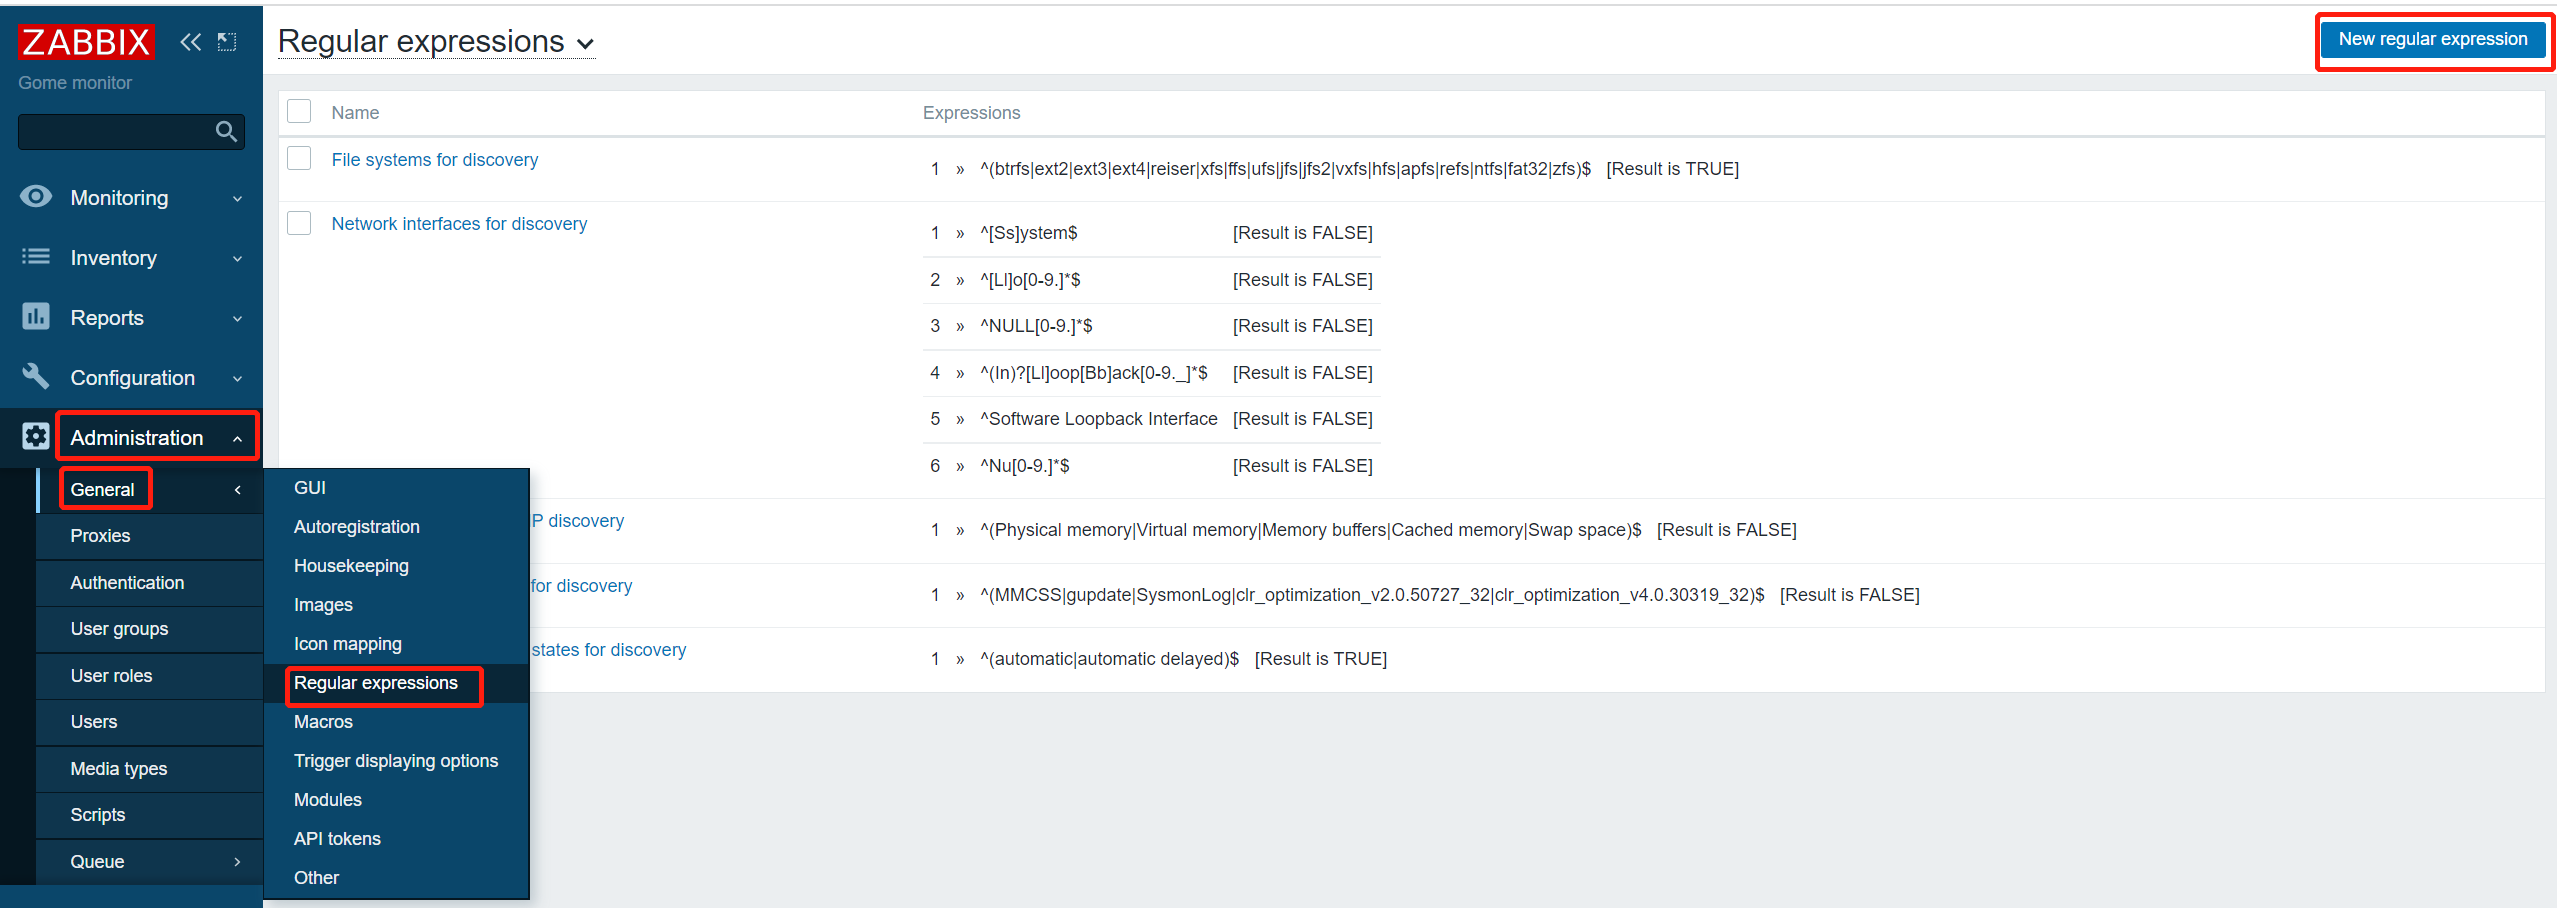Select the Monitoring eye icon in sidebar
Image resolution: width=2557 pixels, height=908 pixels.
point(36,197)
